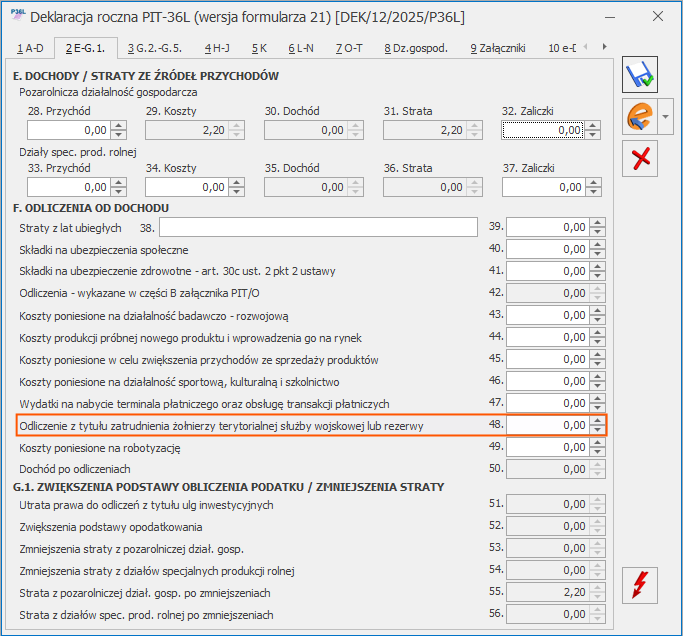The image size is (683, 636).
Task: Click field 49 Koszty poniesione na robotyzację amount
Action: pos(548,447)
